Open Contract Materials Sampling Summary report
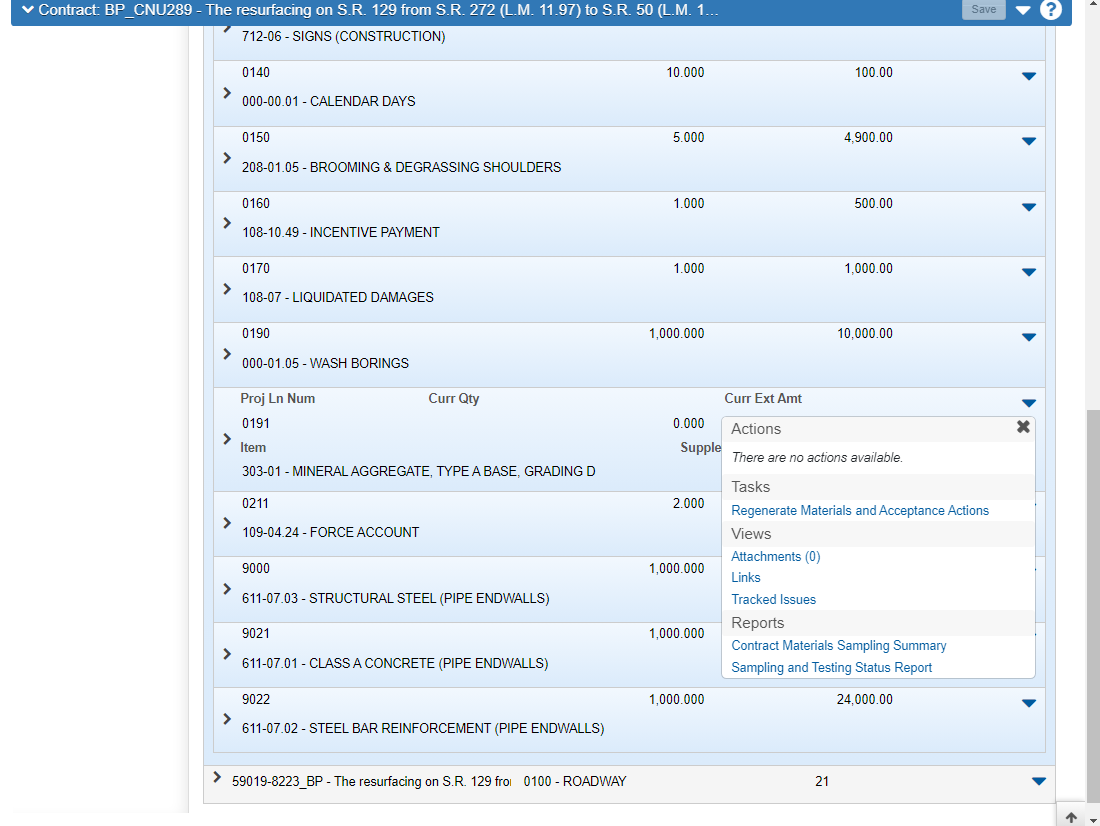The image size is (1100, 826). click(838, 646)
